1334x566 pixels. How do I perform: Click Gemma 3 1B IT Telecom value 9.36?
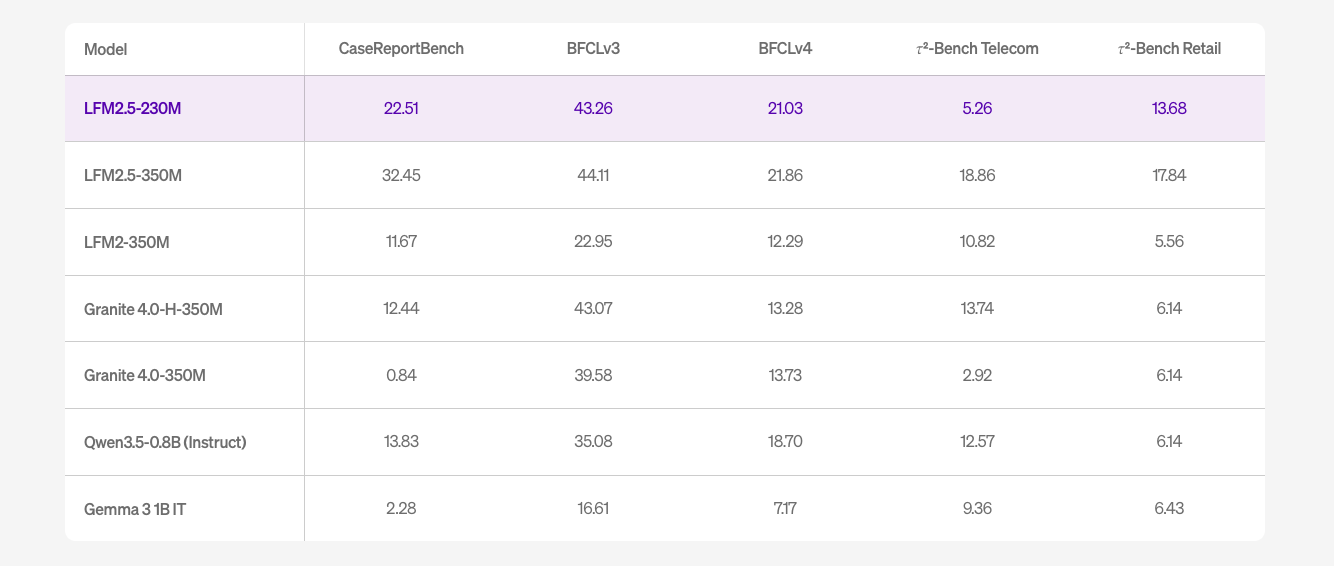pyautogui.click(x=977, y=509)
